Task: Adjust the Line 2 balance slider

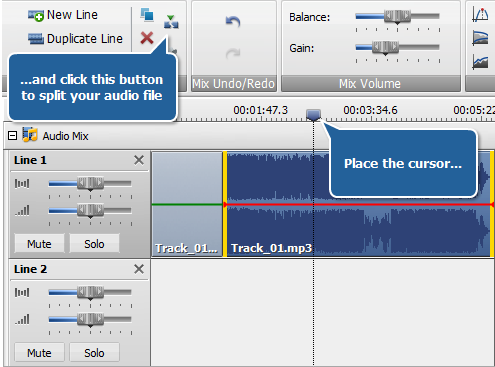Action: coord(90,292)
